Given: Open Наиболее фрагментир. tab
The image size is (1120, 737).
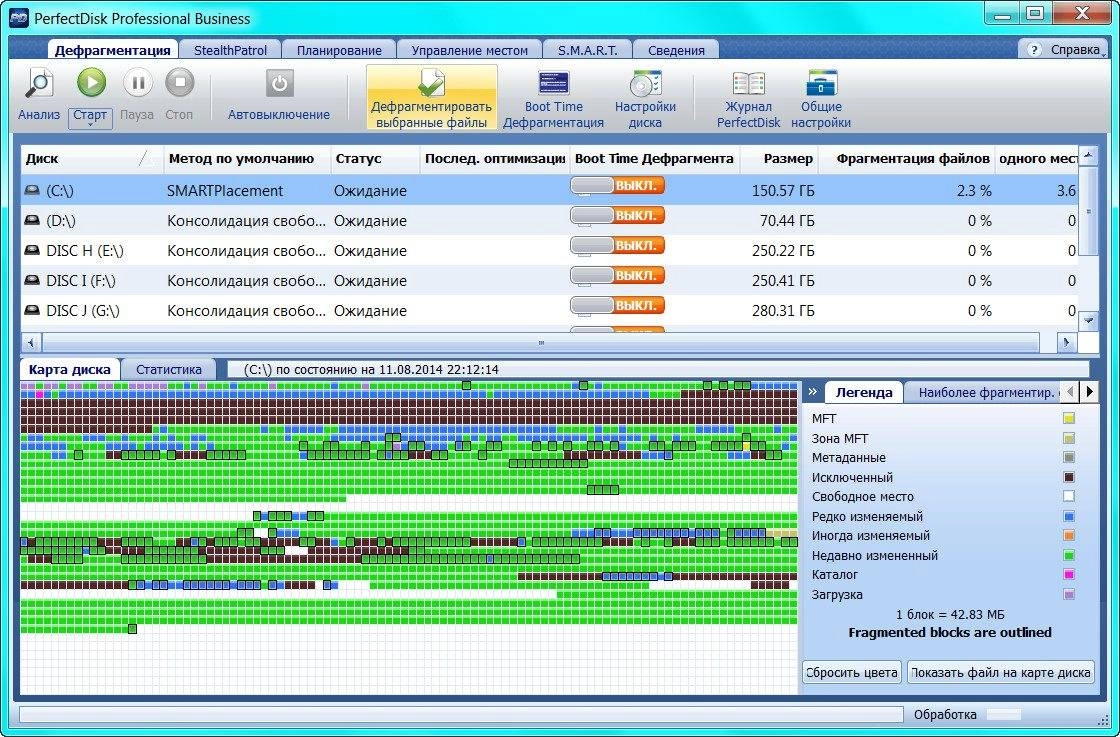Looking at the screenshot, I should point(984,392).
